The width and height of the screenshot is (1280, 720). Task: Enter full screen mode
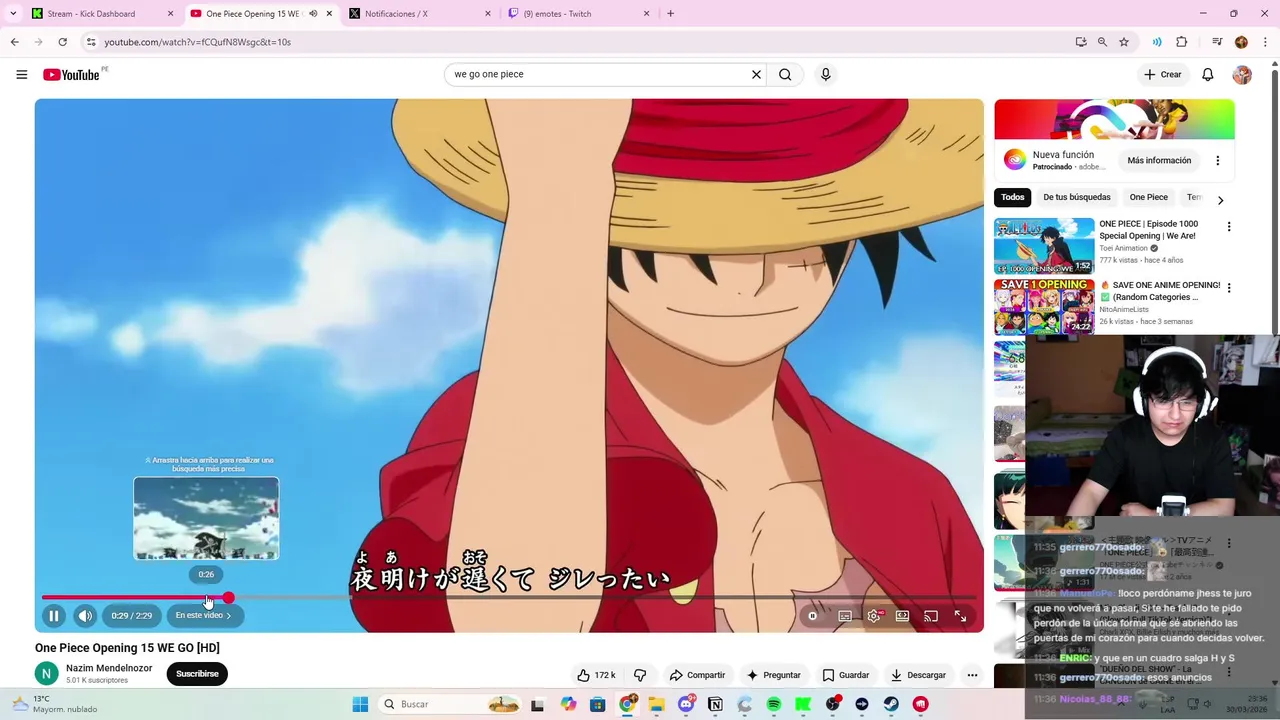(x=960, y=616)
